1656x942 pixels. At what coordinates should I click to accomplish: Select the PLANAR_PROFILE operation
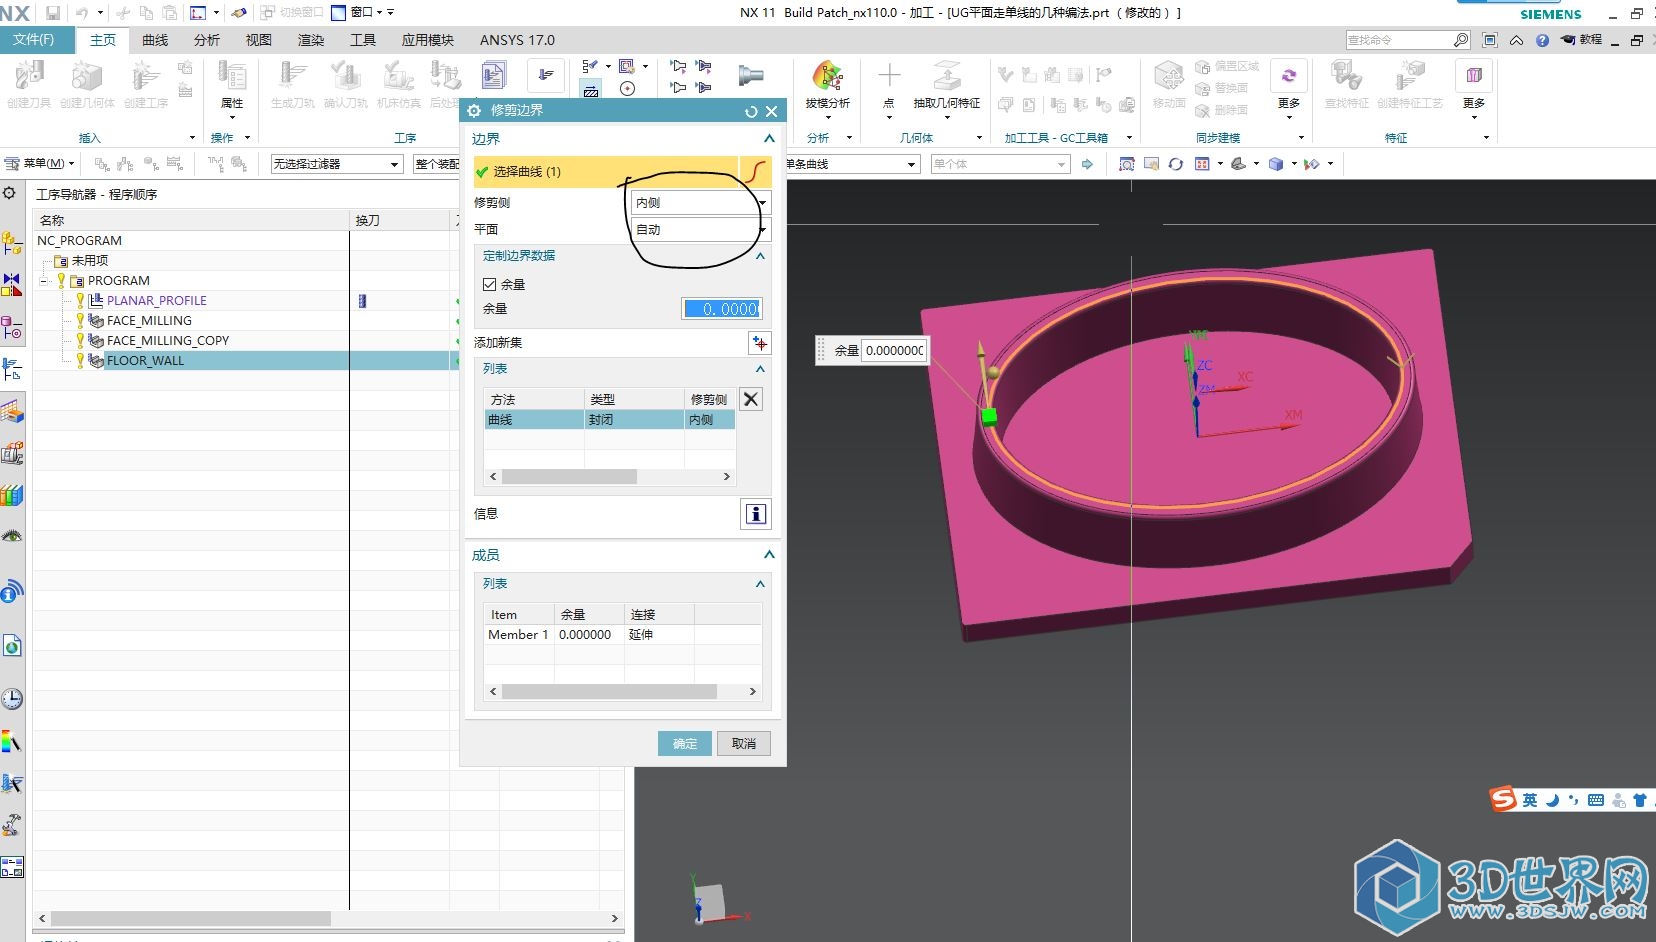coord(156,301)
